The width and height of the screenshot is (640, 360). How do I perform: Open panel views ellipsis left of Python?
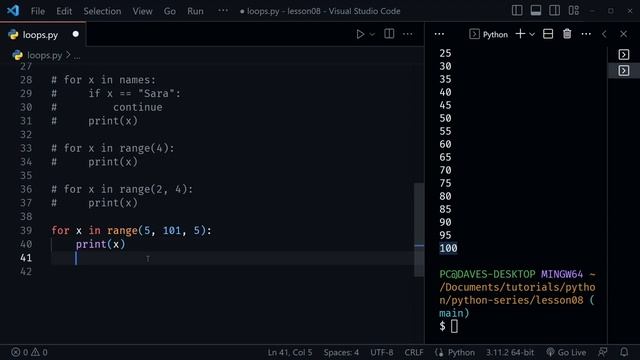[439, 34]
